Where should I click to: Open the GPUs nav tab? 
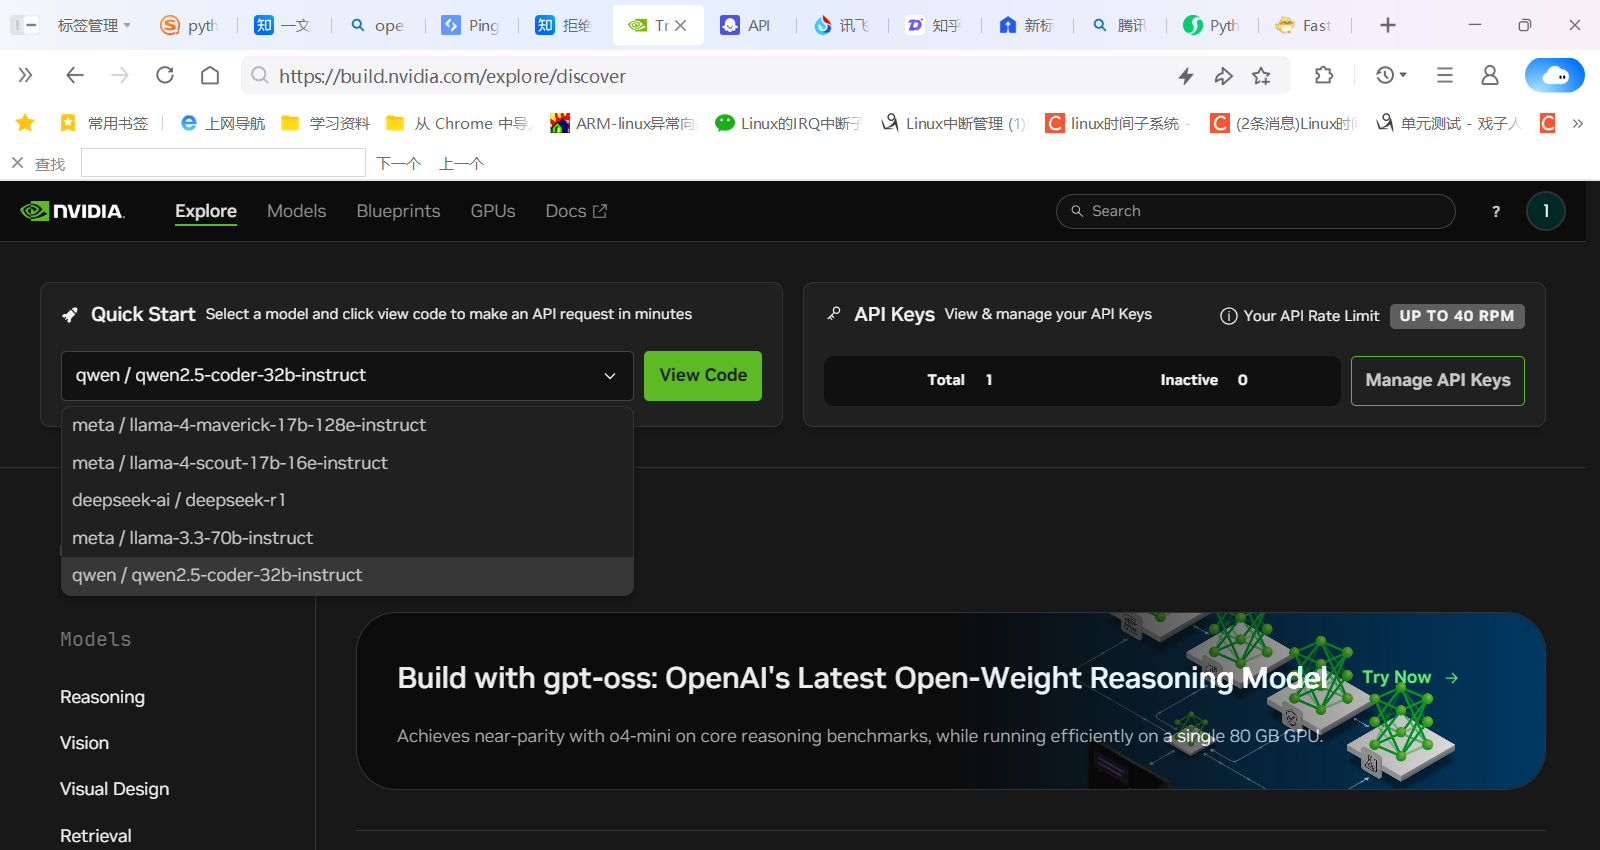pos(493,211)
